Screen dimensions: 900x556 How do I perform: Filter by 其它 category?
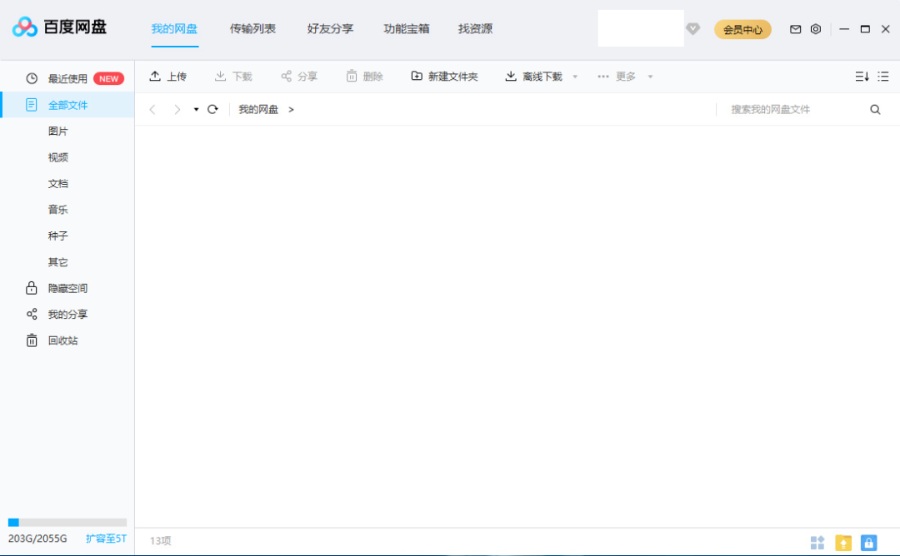58,262
